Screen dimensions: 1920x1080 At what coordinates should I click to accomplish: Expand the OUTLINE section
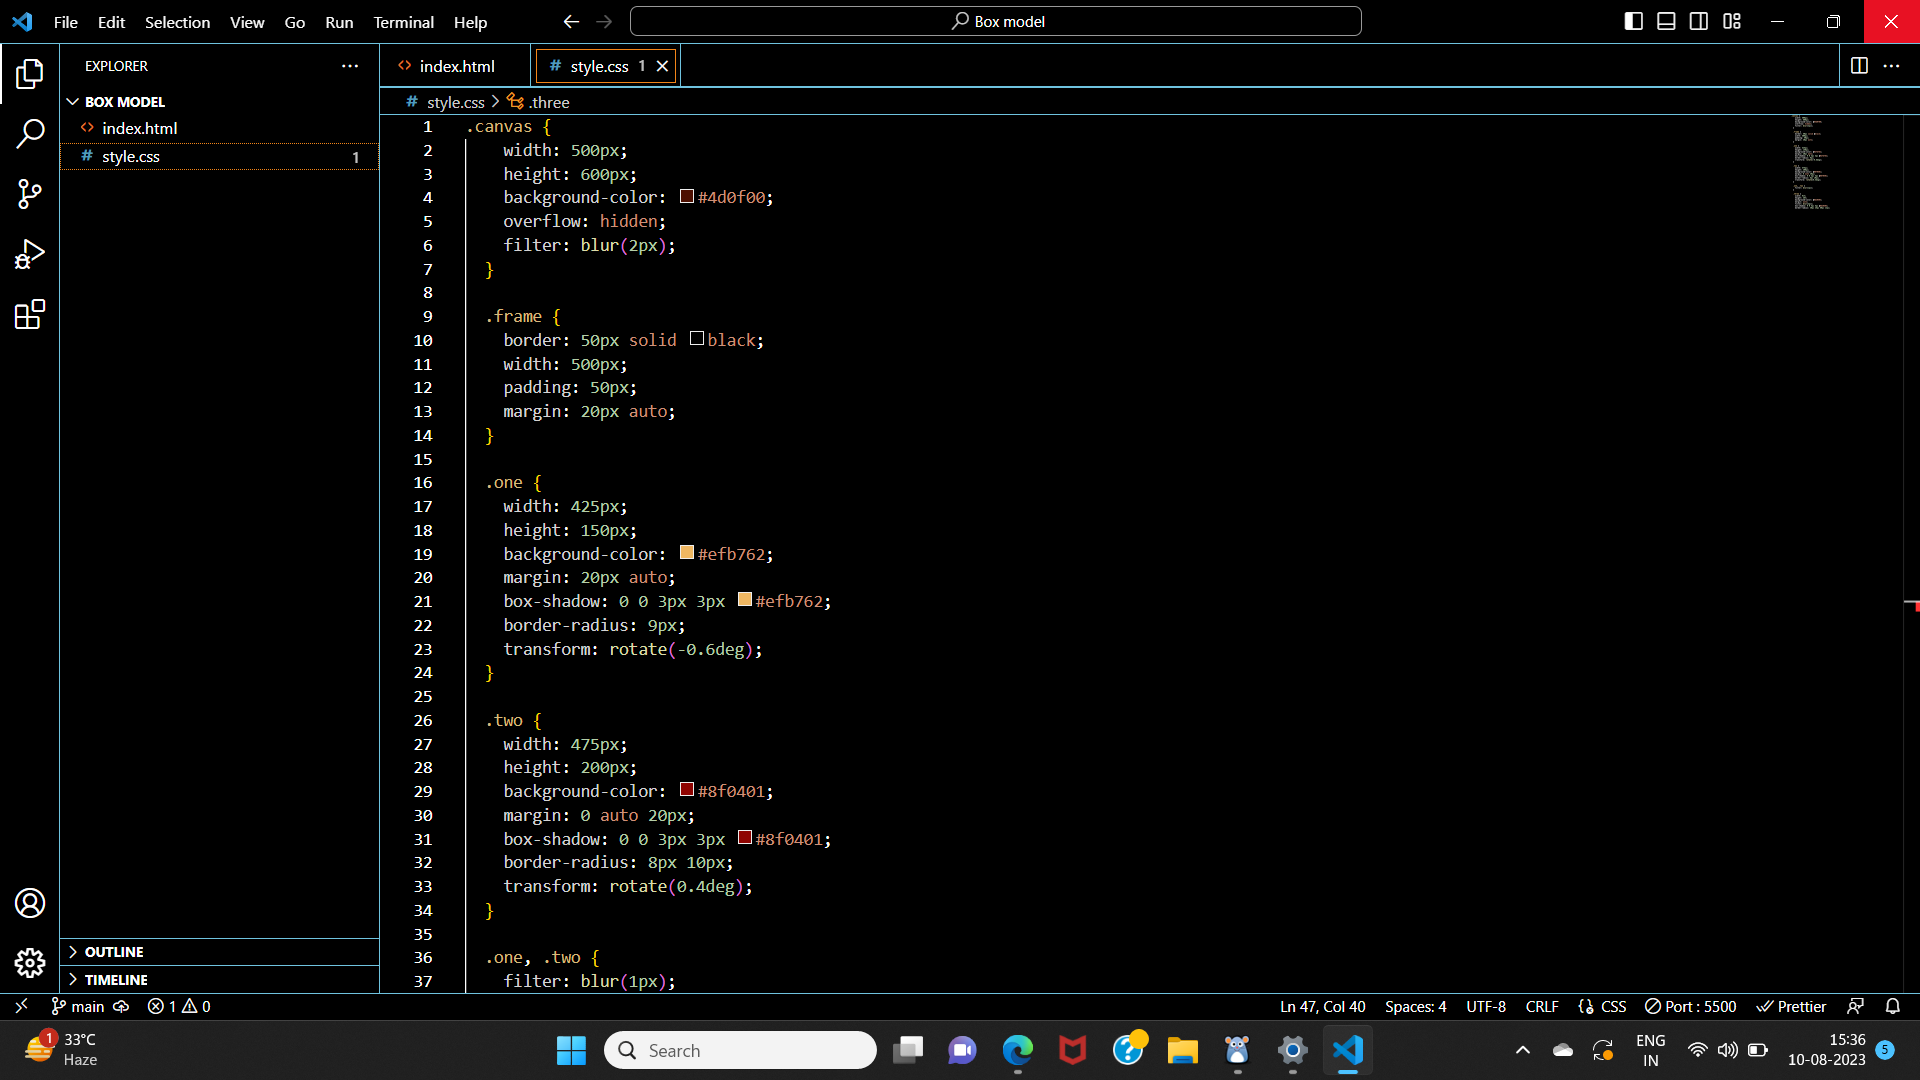[x=113, y=951]
